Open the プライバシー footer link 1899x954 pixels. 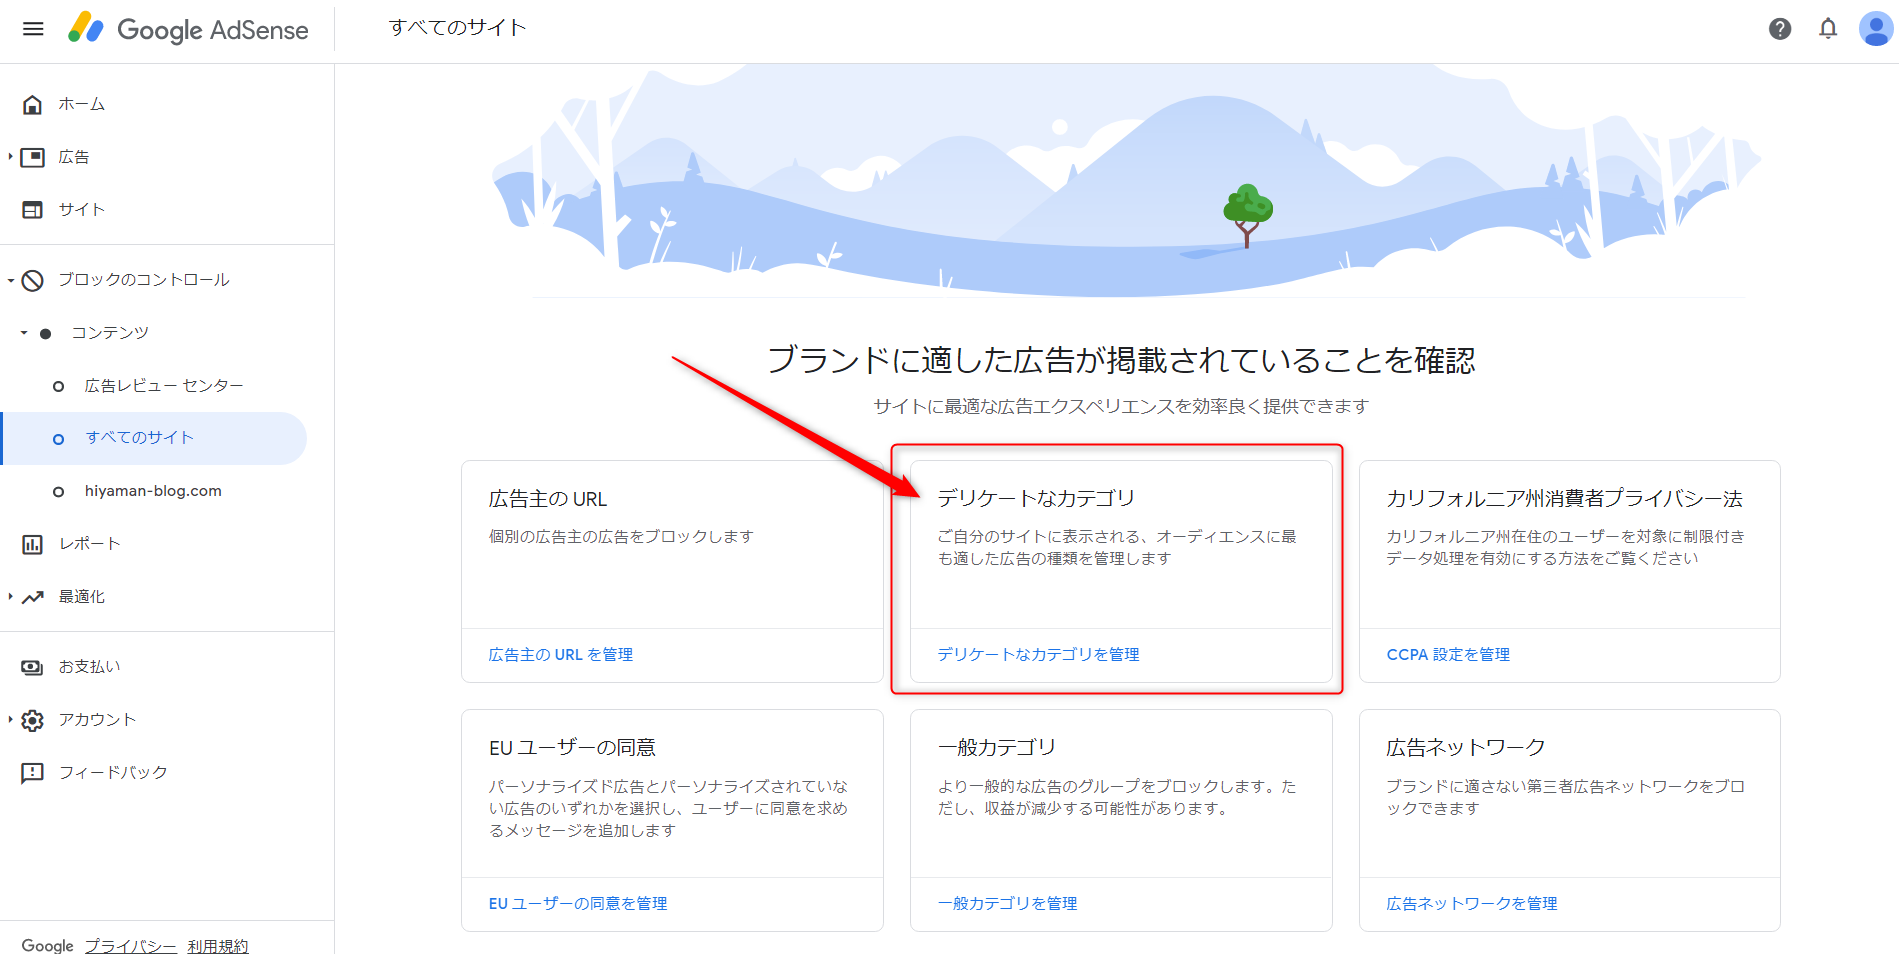[x=130, y=945]
